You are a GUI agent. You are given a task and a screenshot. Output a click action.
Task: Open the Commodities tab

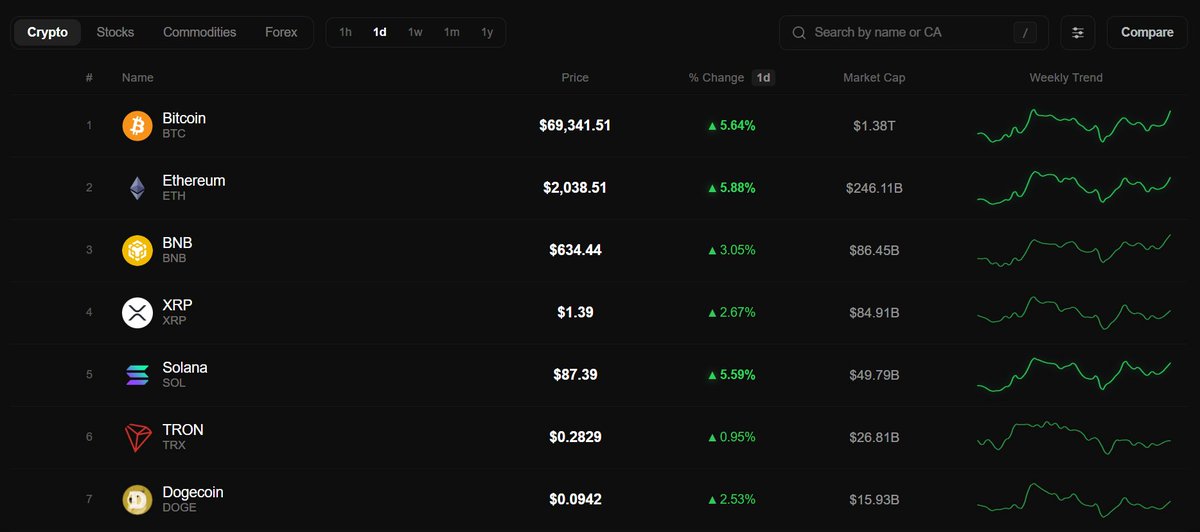tap(200, 32)
